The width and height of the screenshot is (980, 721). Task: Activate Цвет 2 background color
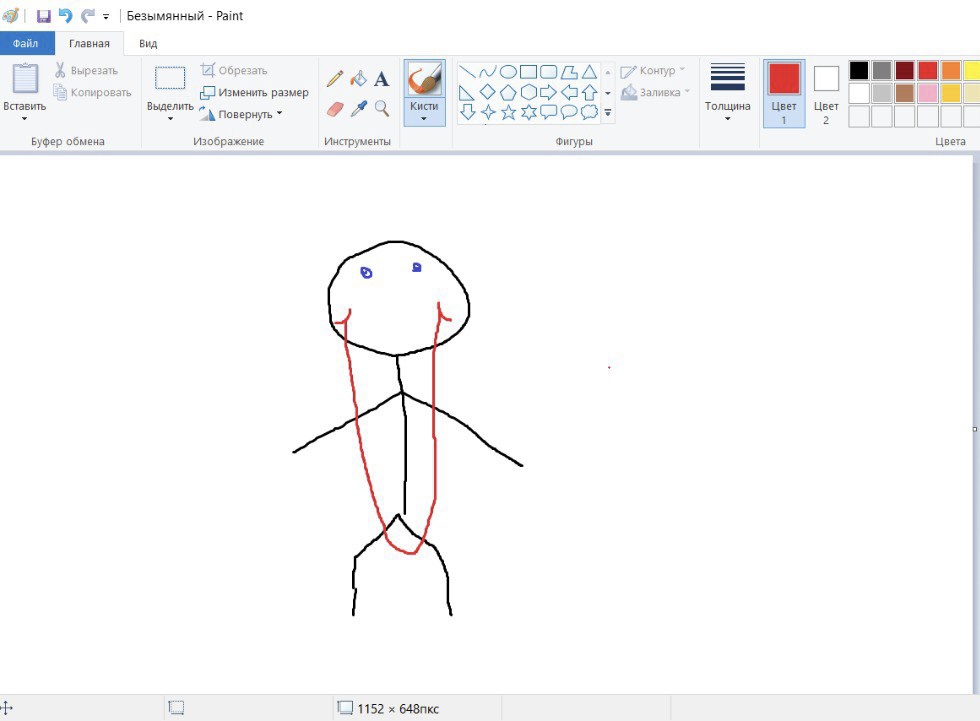(x=826, y=93)
